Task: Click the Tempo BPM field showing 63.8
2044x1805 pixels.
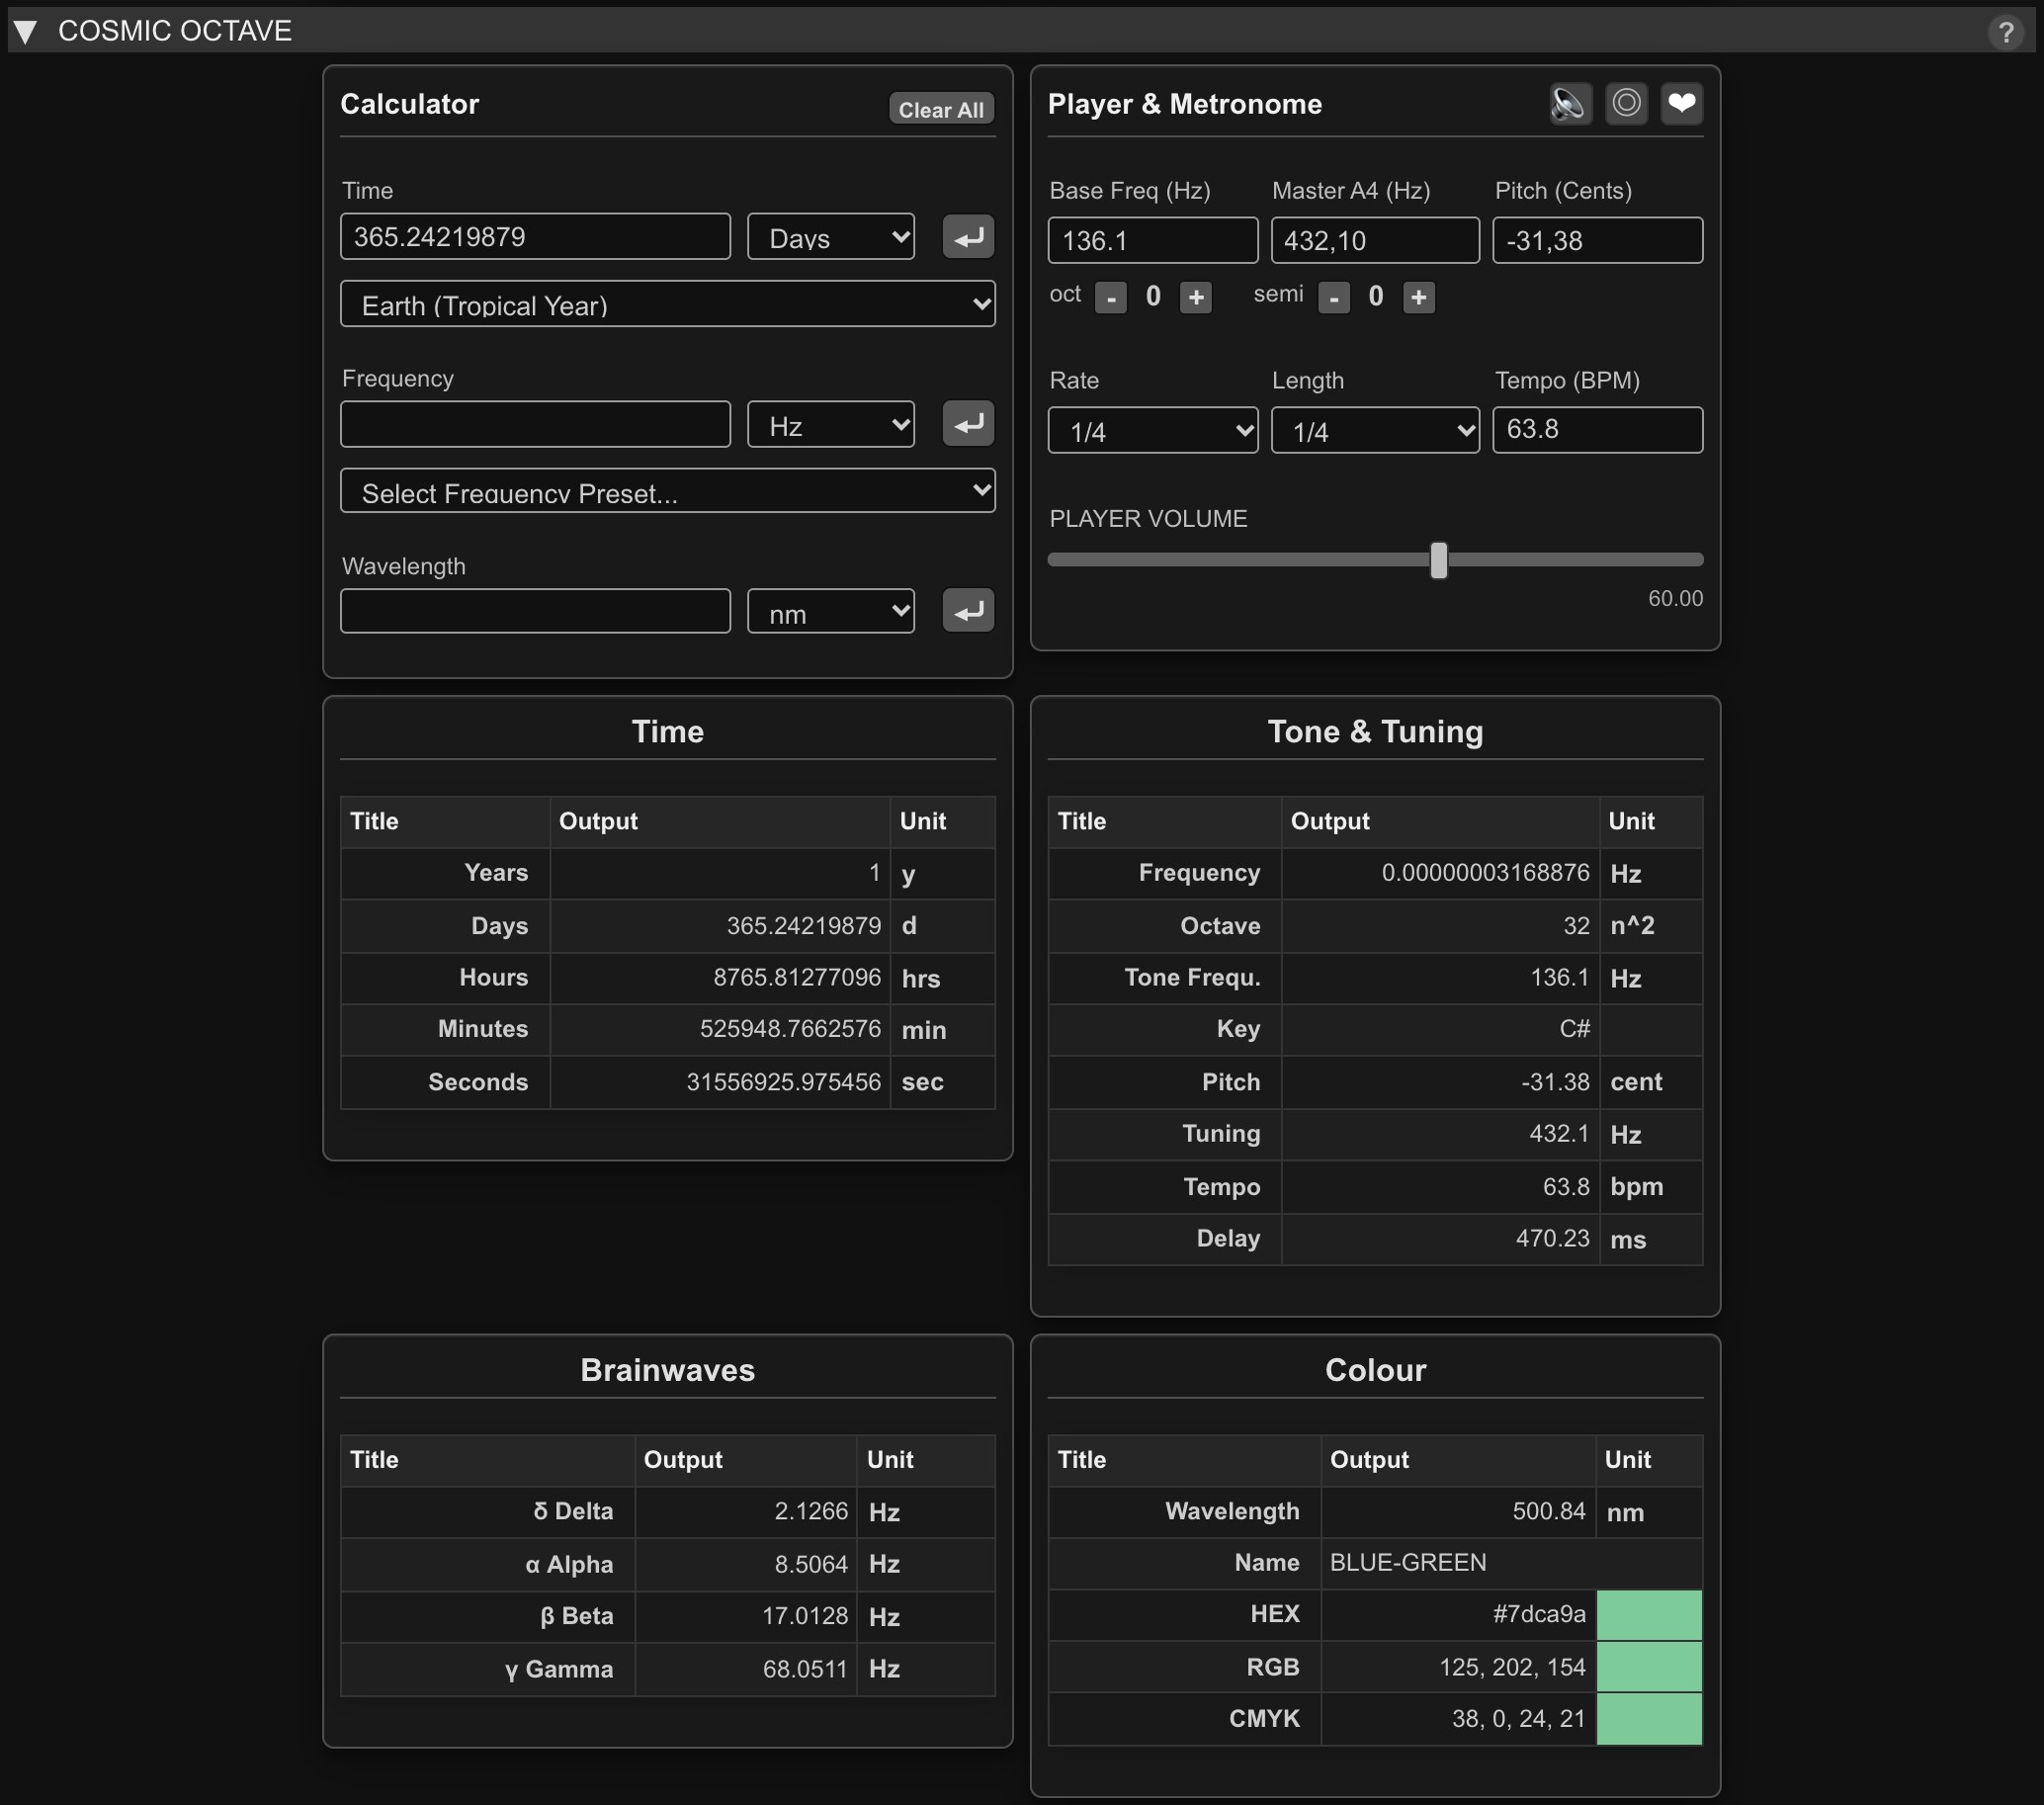Action: click(x=1597, y=430)
